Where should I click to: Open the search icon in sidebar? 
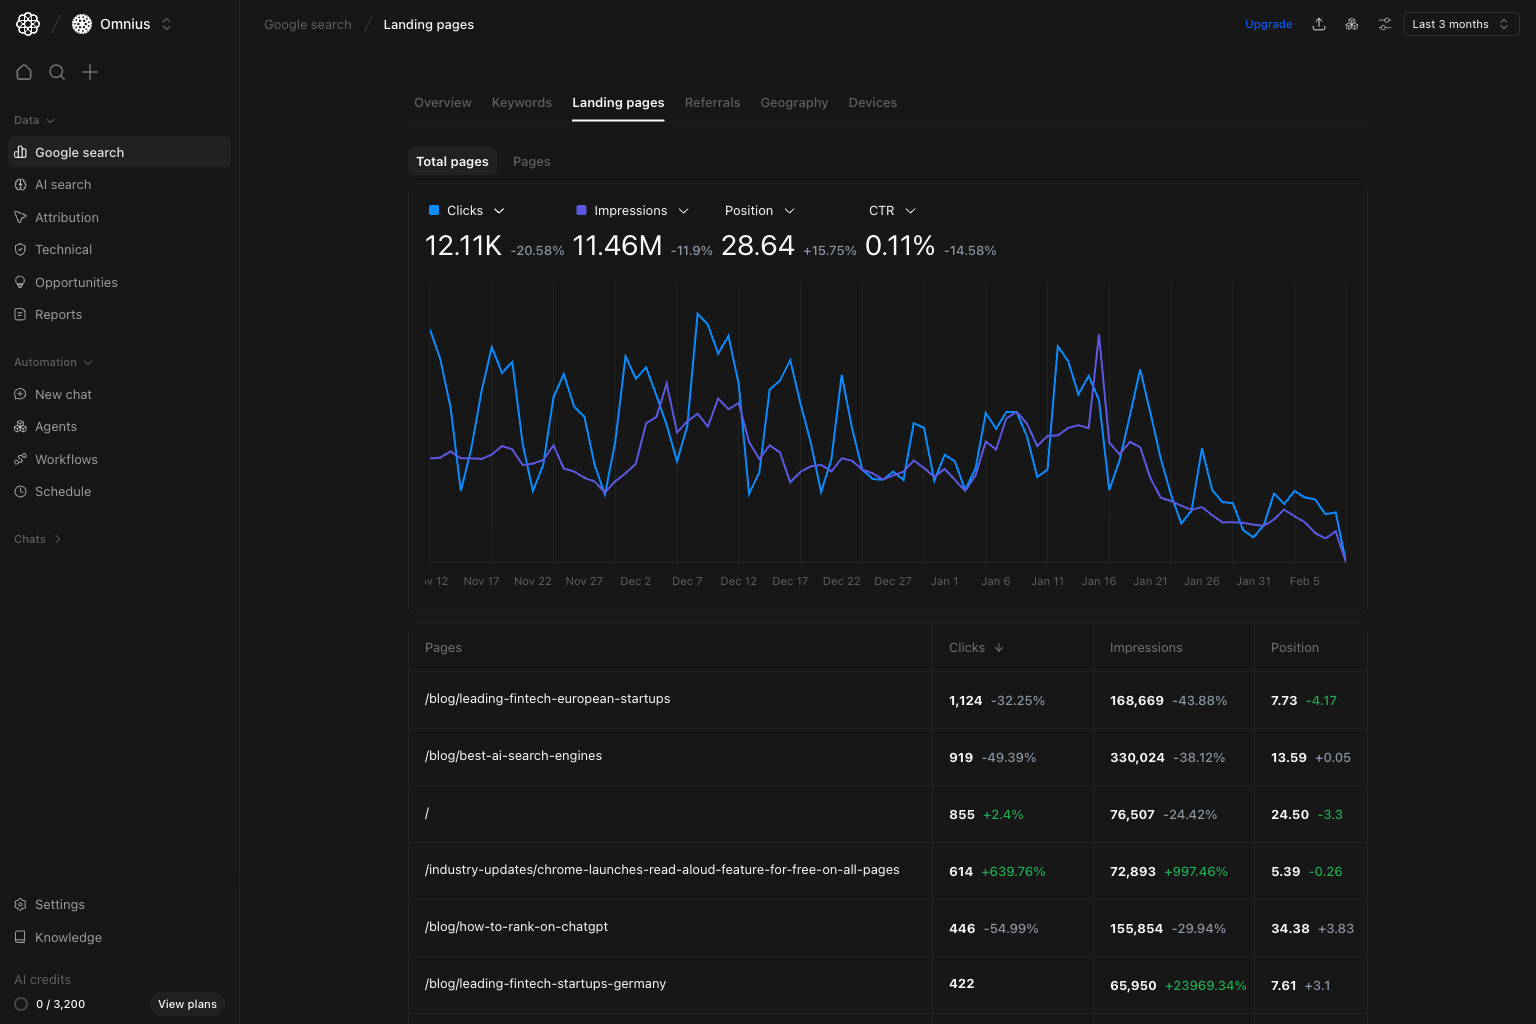pos(57,72)
